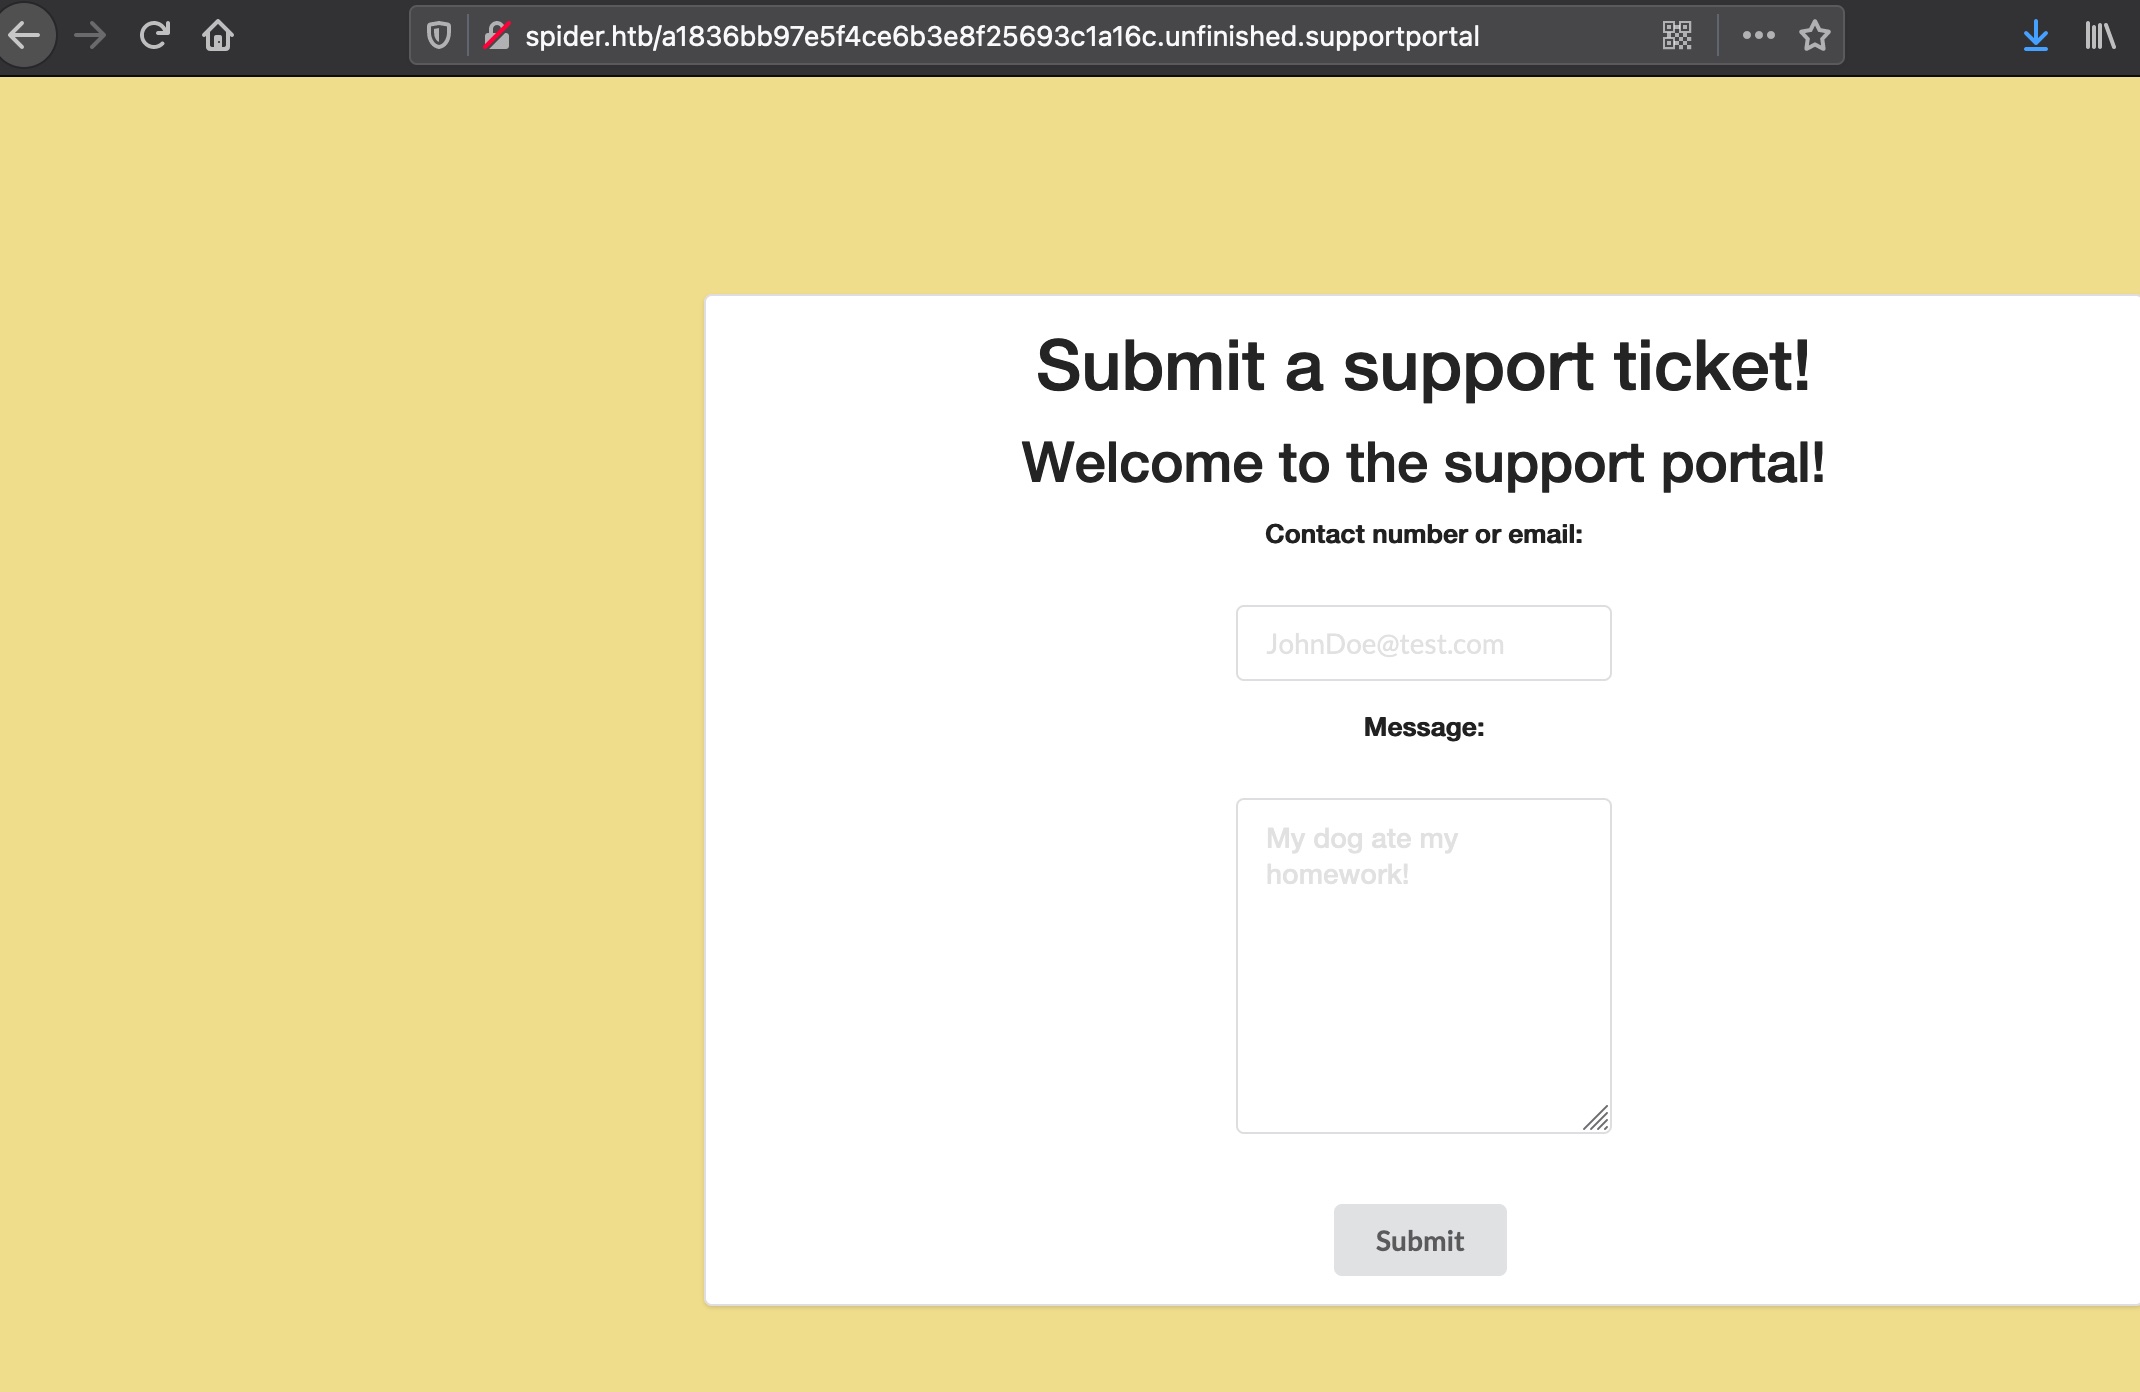Image resolution: width=2140 pixels, height=1392 pixels.
Task: Click the browser forward arrow button
Action: click(x=90, y=36)
